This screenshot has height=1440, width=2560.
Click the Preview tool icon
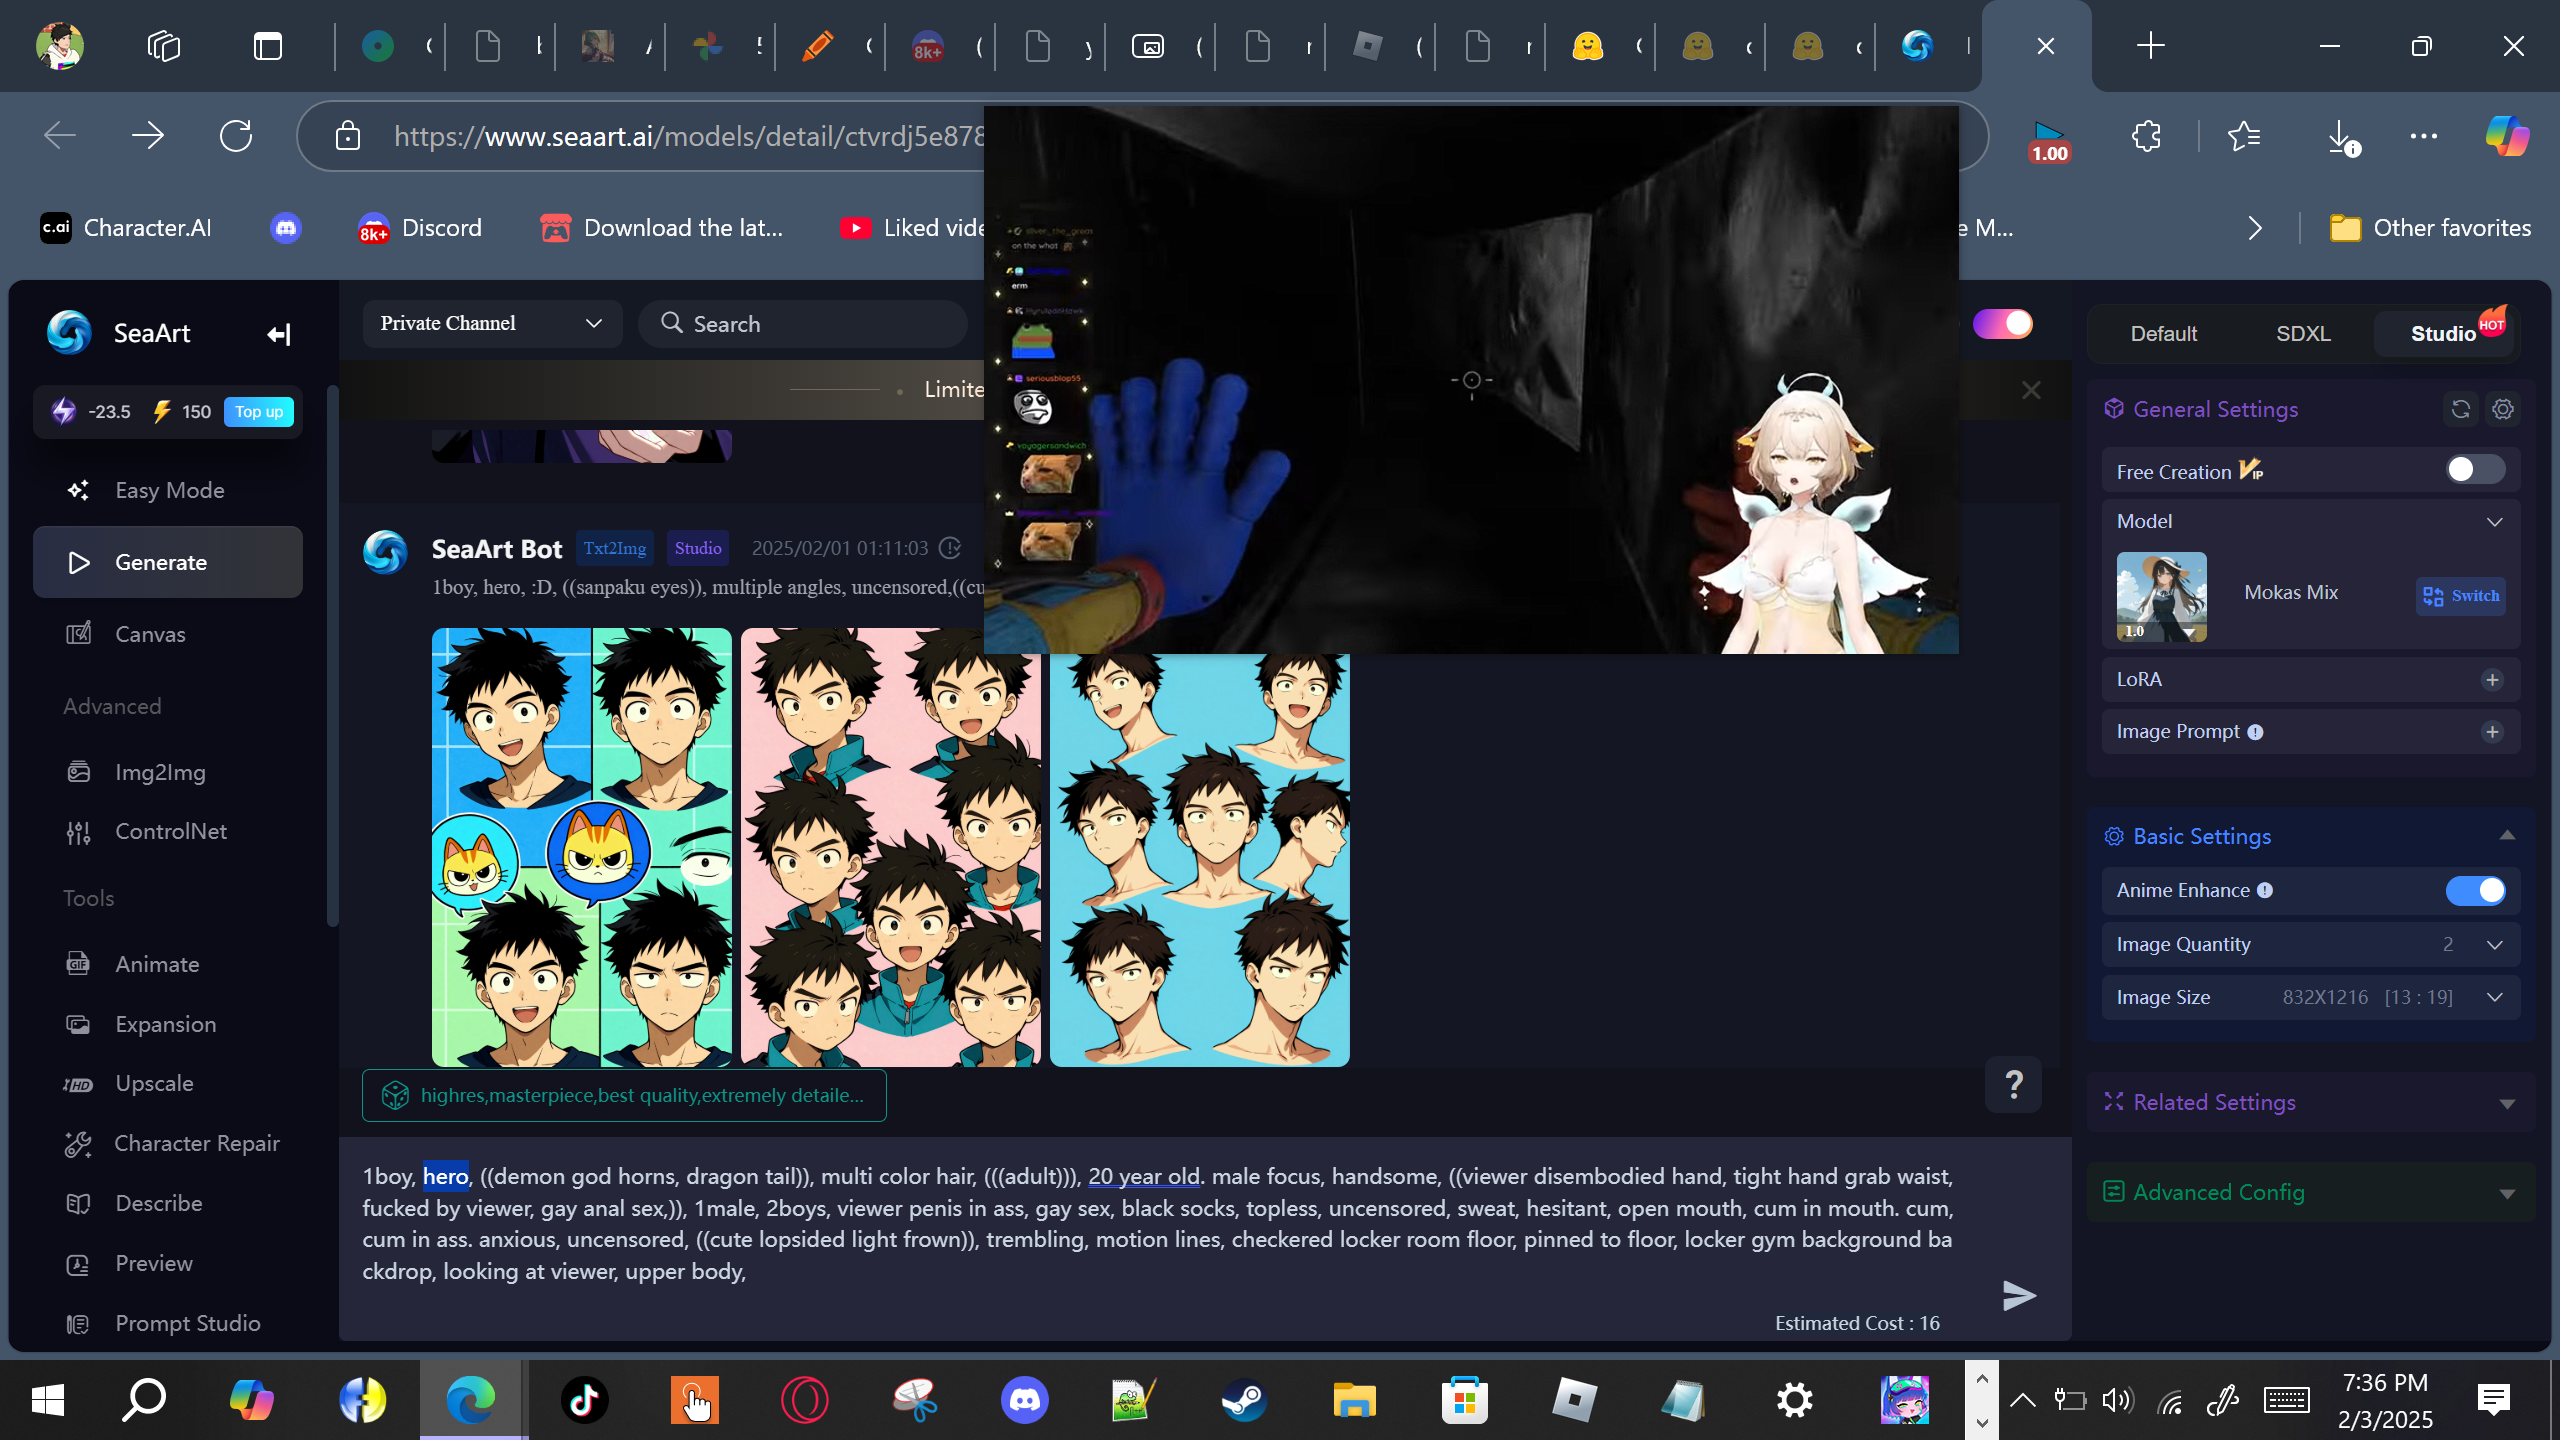point(78,1264)
